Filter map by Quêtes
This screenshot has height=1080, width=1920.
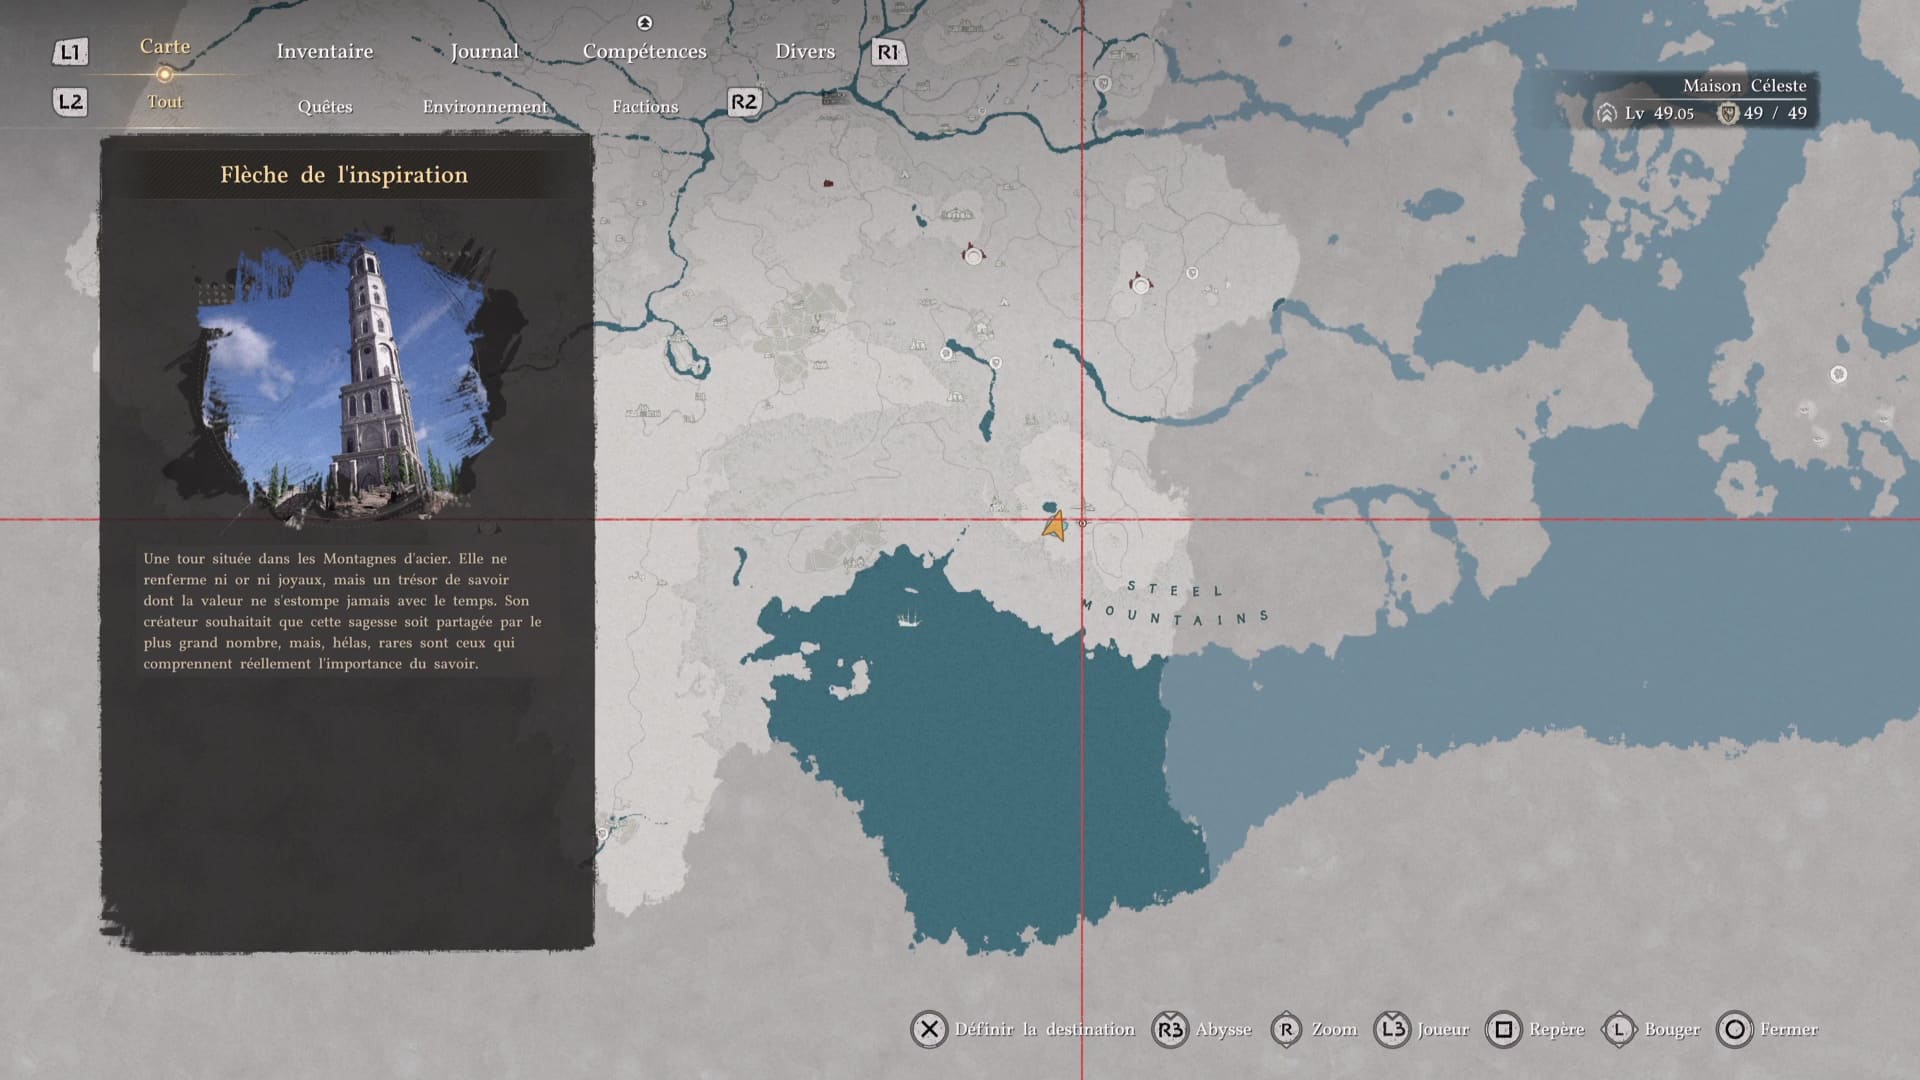pos(324,106)
